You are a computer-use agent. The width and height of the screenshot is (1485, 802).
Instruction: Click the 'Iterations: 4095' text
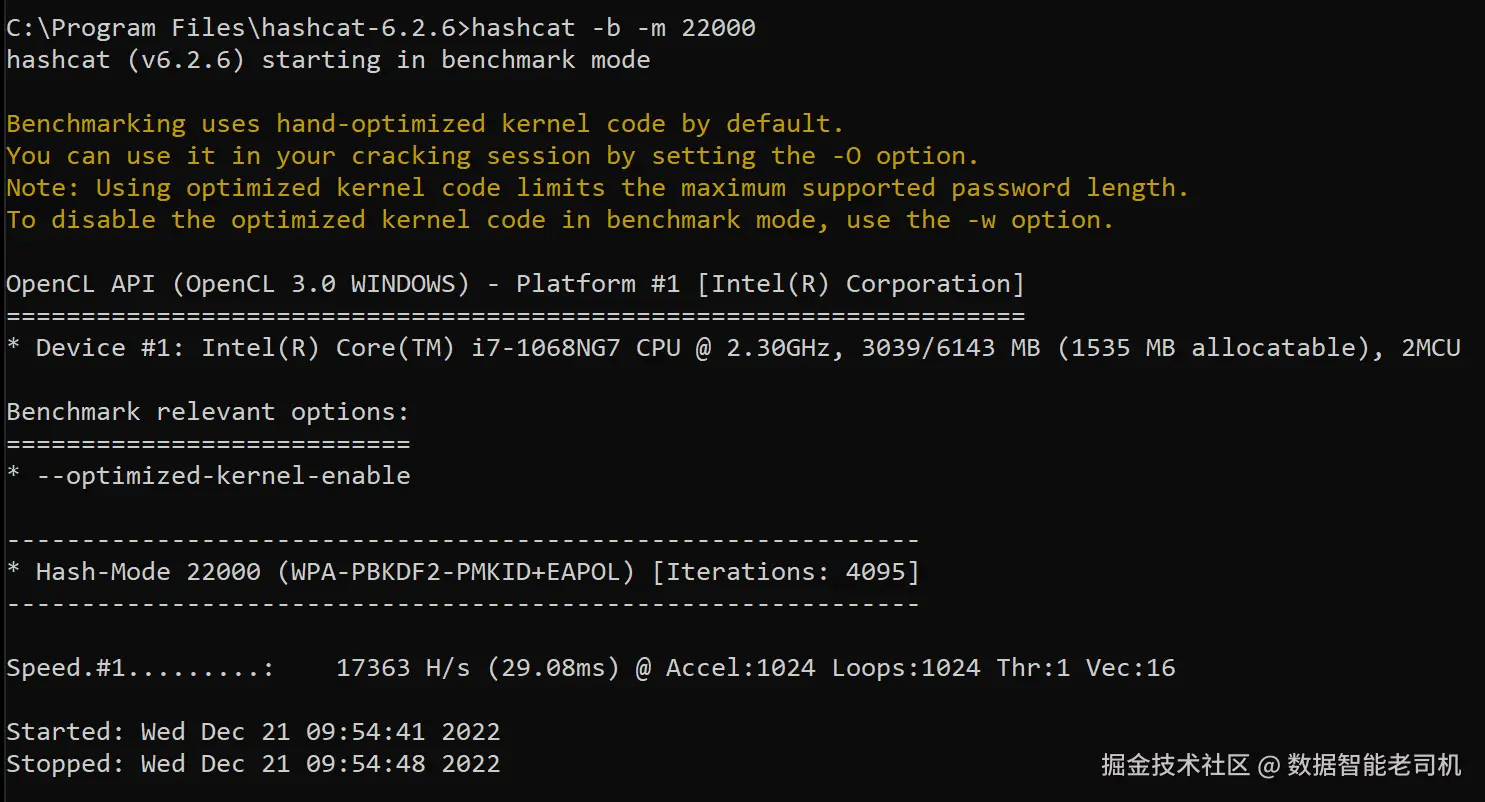785,572
